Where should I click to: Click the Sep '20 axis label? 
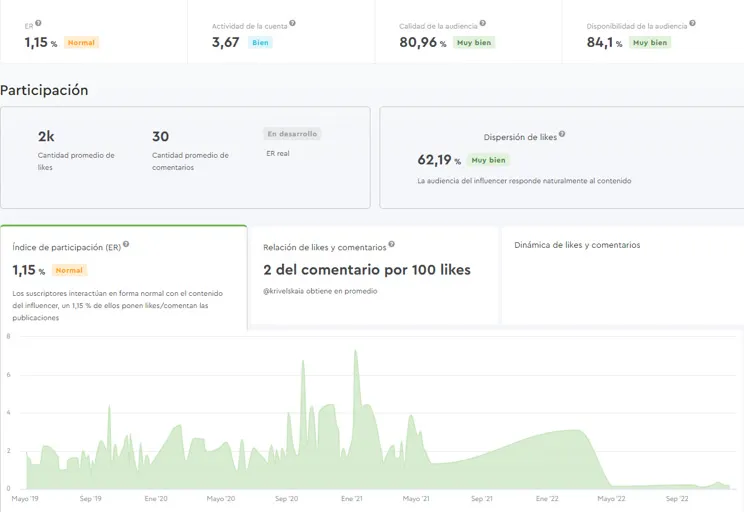tap(287, 499)
